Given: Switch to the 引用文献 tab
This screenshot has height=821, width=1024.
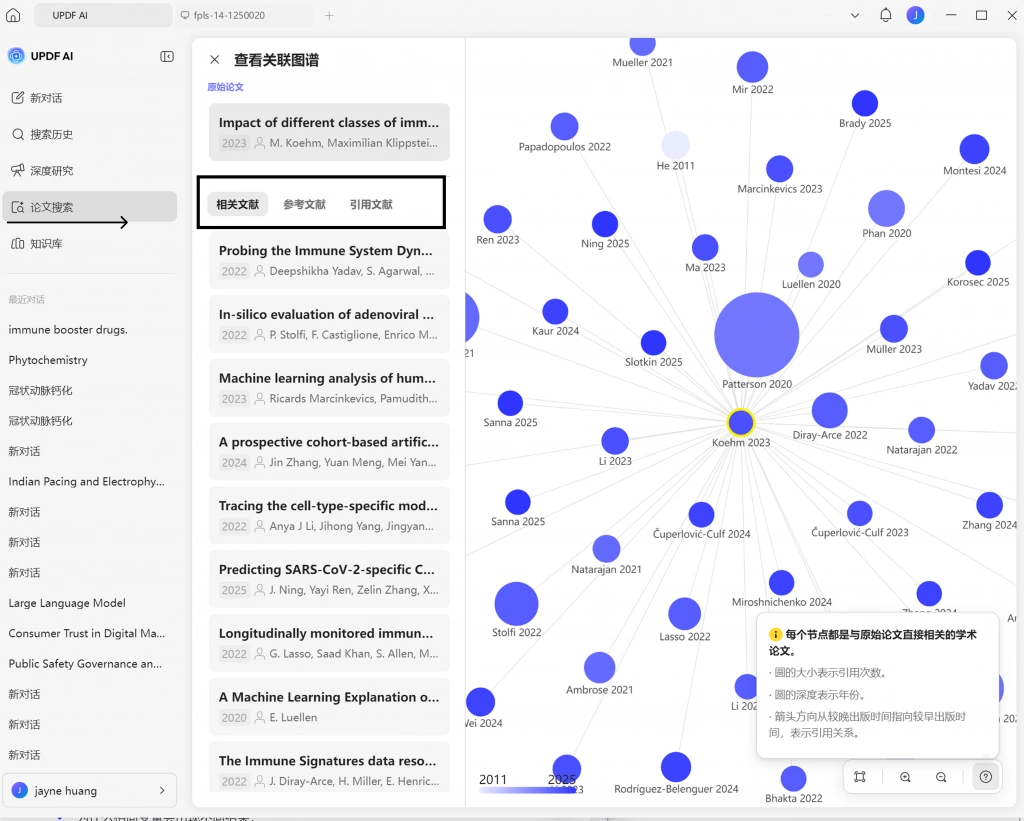Looking at the screenshot, I should (x=371, y=204).
